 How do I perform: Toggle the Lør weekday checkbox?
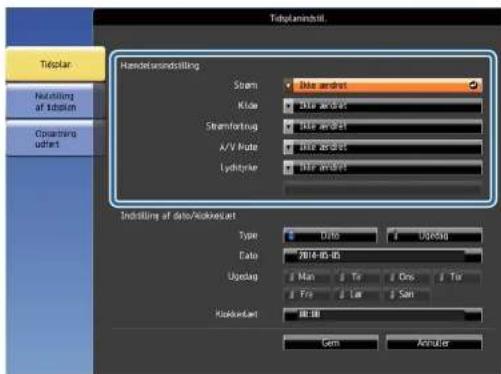(x=356, y=294)
